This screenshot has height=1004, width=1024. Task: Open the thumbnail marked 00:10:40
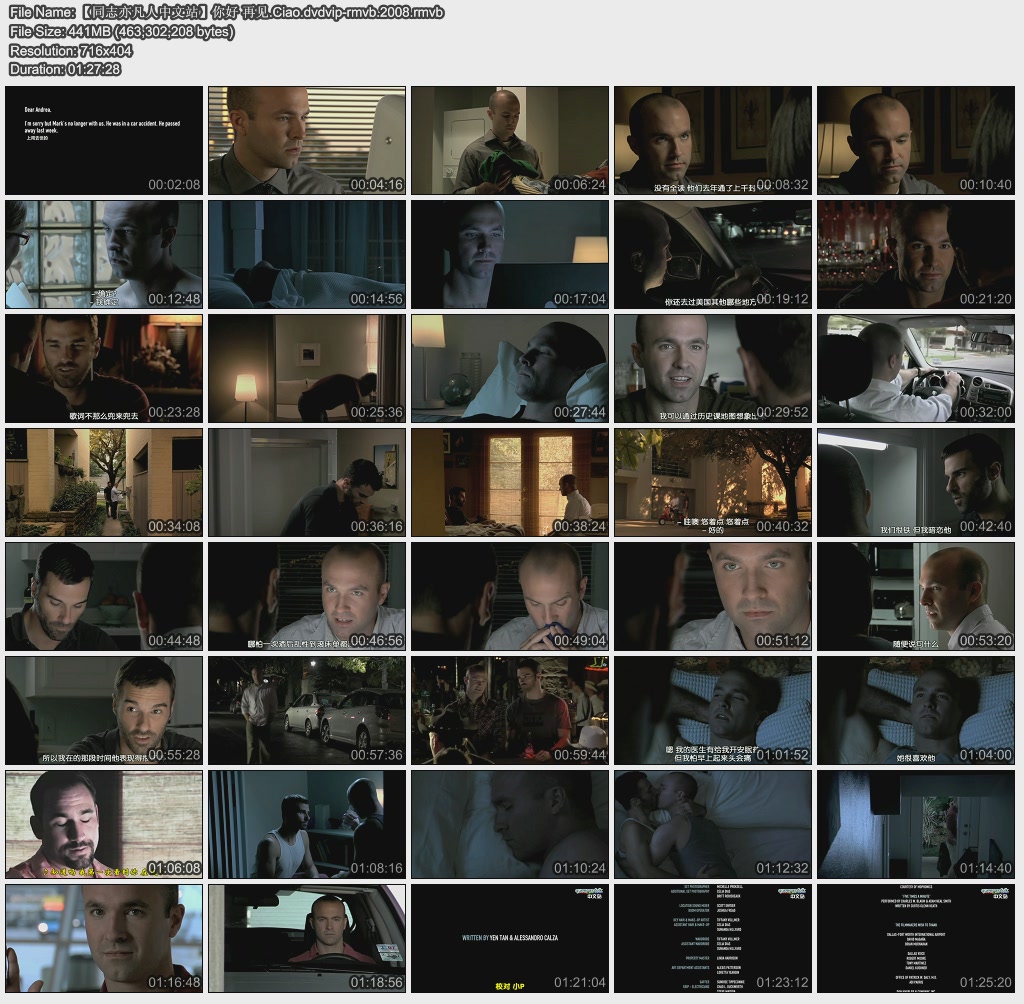[915, 140]
